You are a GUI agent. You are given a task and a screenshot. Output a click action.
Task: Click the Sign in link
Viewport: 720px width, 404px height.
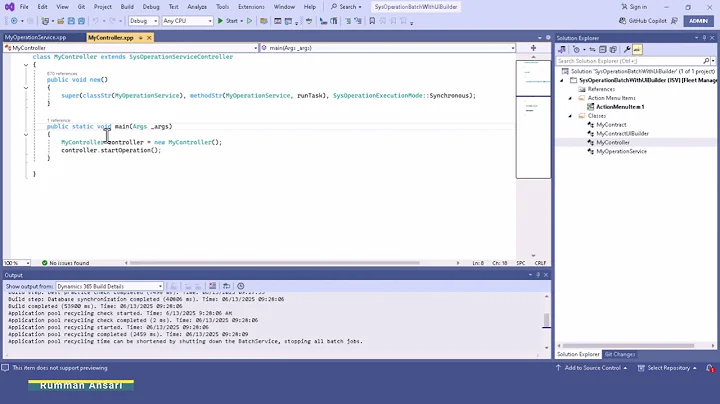(x=634, y=7)
